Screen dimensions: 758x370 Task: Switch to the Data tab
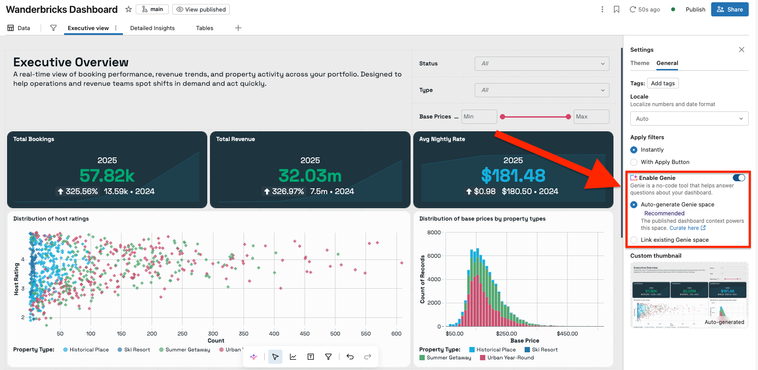(18, 28)
